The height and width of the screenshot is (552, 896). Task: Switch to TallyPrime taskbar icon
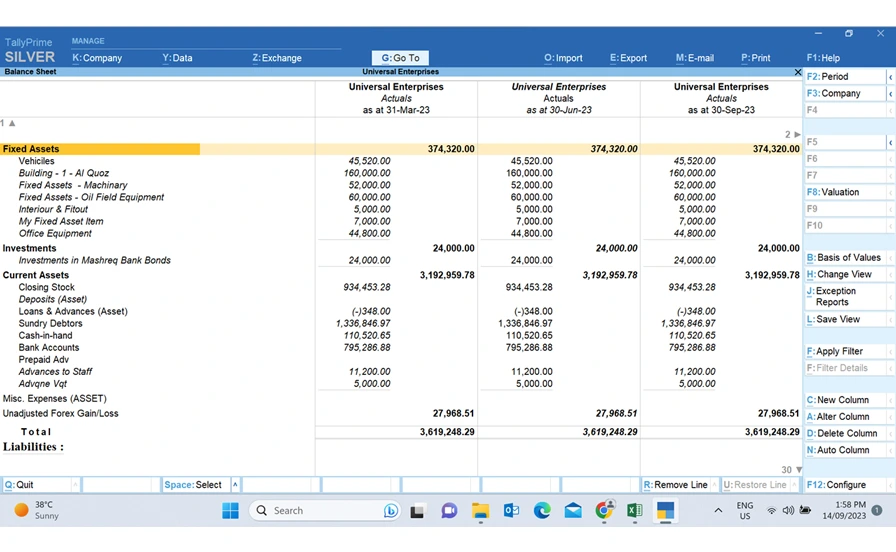click(x=665, y=510)
